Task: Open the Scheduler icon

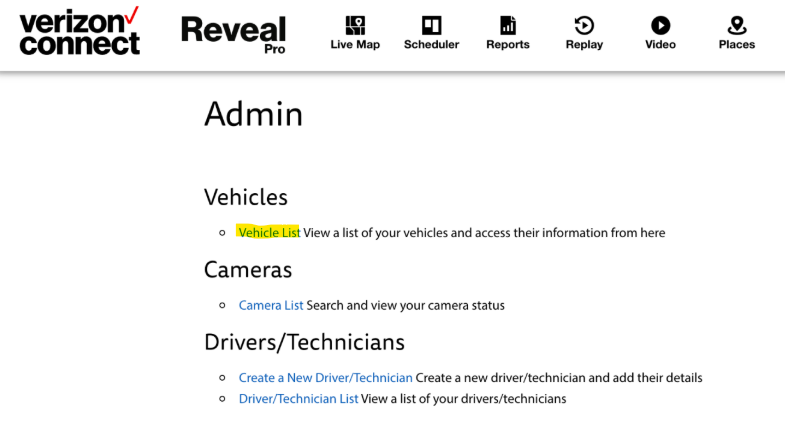Action: pos(431,25)
